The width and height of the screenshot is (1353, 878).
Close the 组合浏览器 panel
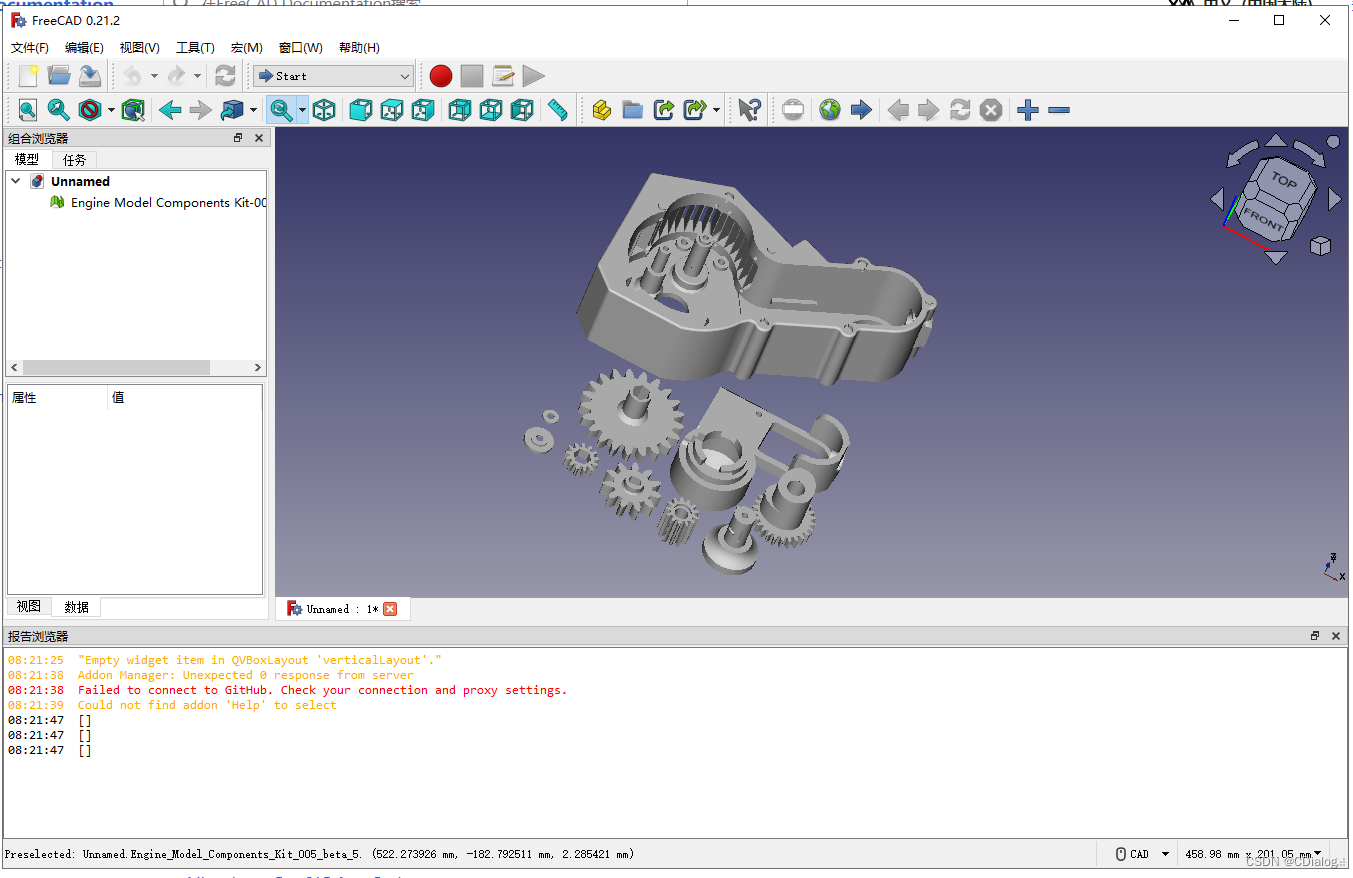259,138
